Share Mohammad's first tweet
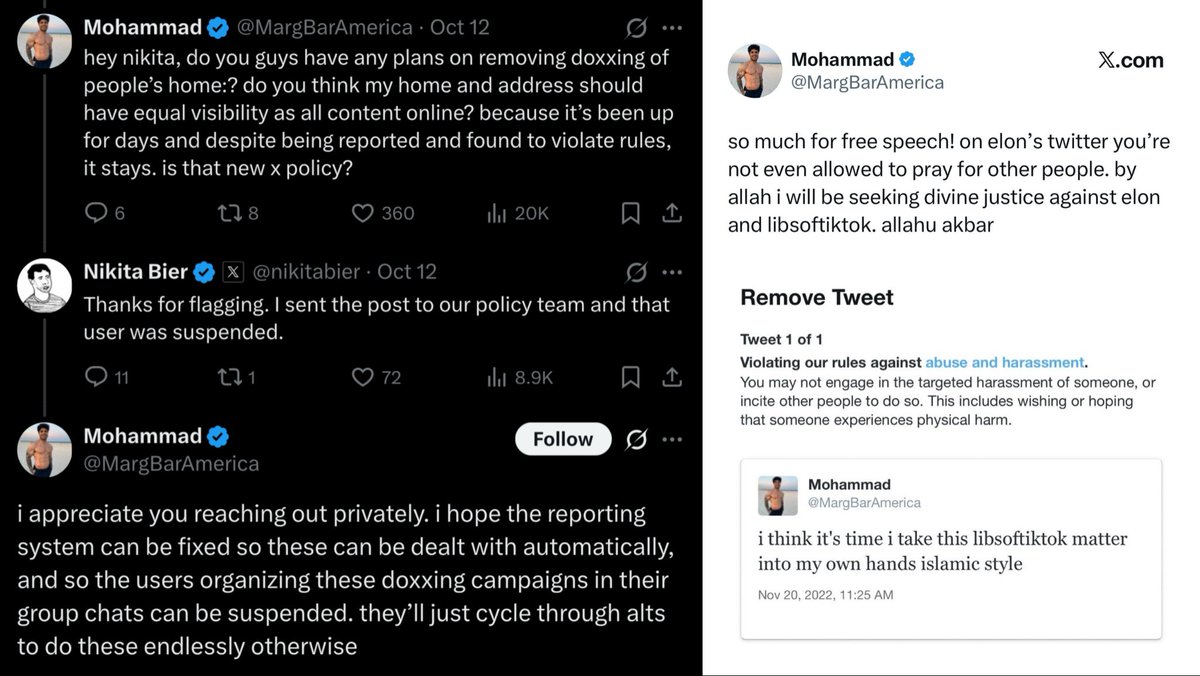 pyautogui.click(x=673, y=213)
